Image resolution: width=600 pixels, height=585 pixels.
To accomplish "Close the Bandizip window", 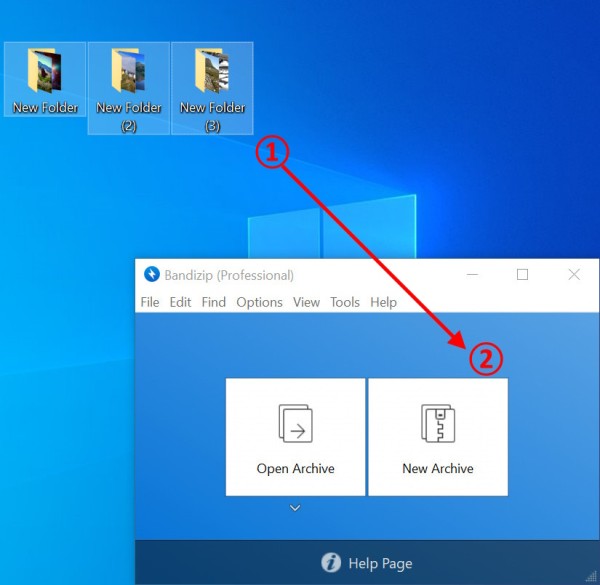I will click(574, 275).
